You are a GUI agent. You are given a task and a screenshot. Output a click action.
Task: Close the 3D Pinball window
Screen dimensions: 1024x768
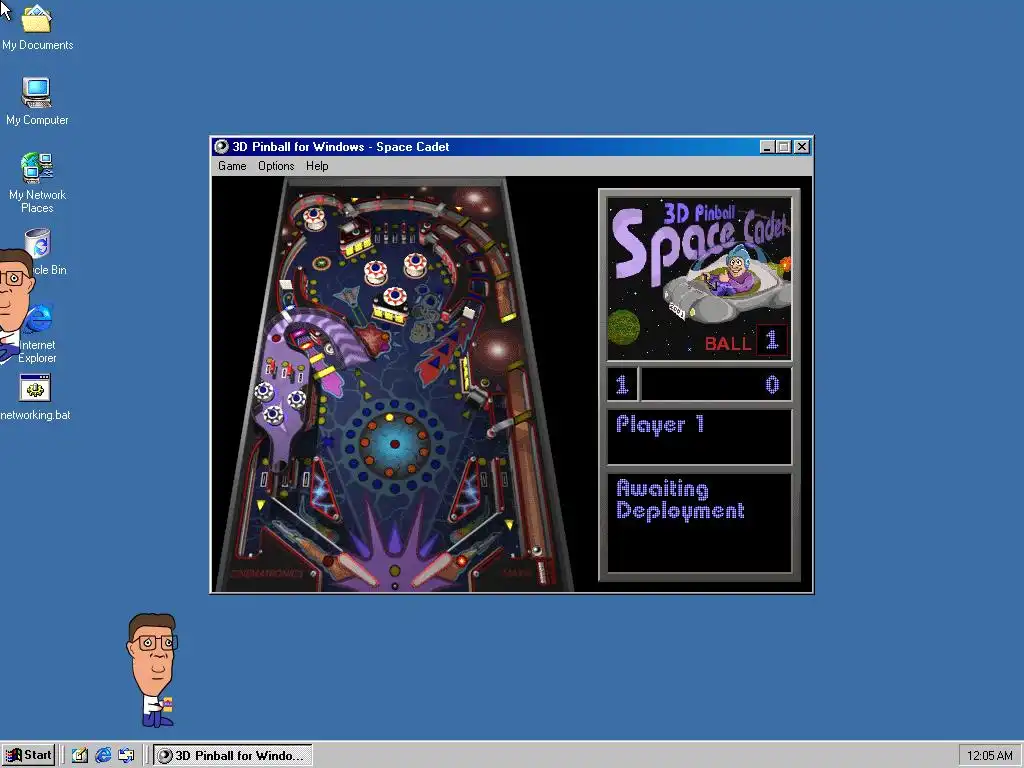tap(802, 147)
